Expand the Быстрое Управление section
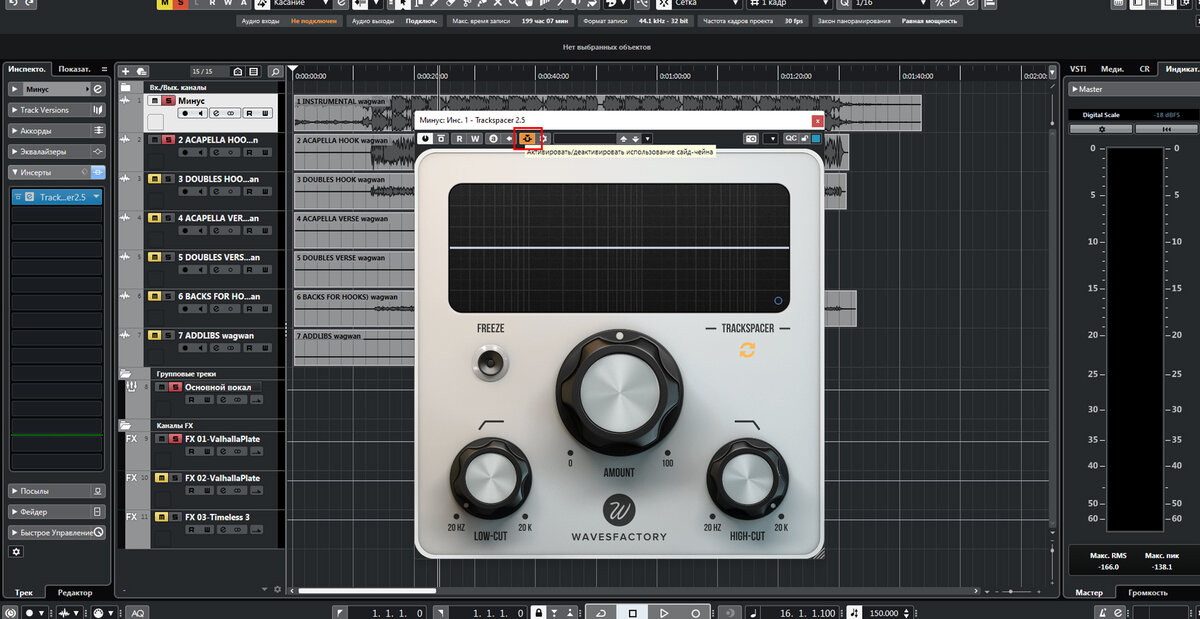This screenshot has width=1200, height=619. pos(56,532)
